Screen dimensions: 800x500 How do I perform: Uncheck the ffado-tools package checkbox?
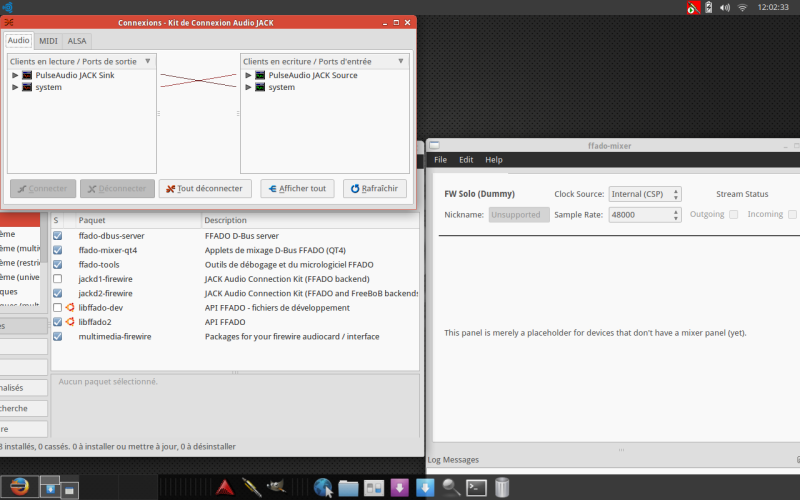(x=58, y=264)
